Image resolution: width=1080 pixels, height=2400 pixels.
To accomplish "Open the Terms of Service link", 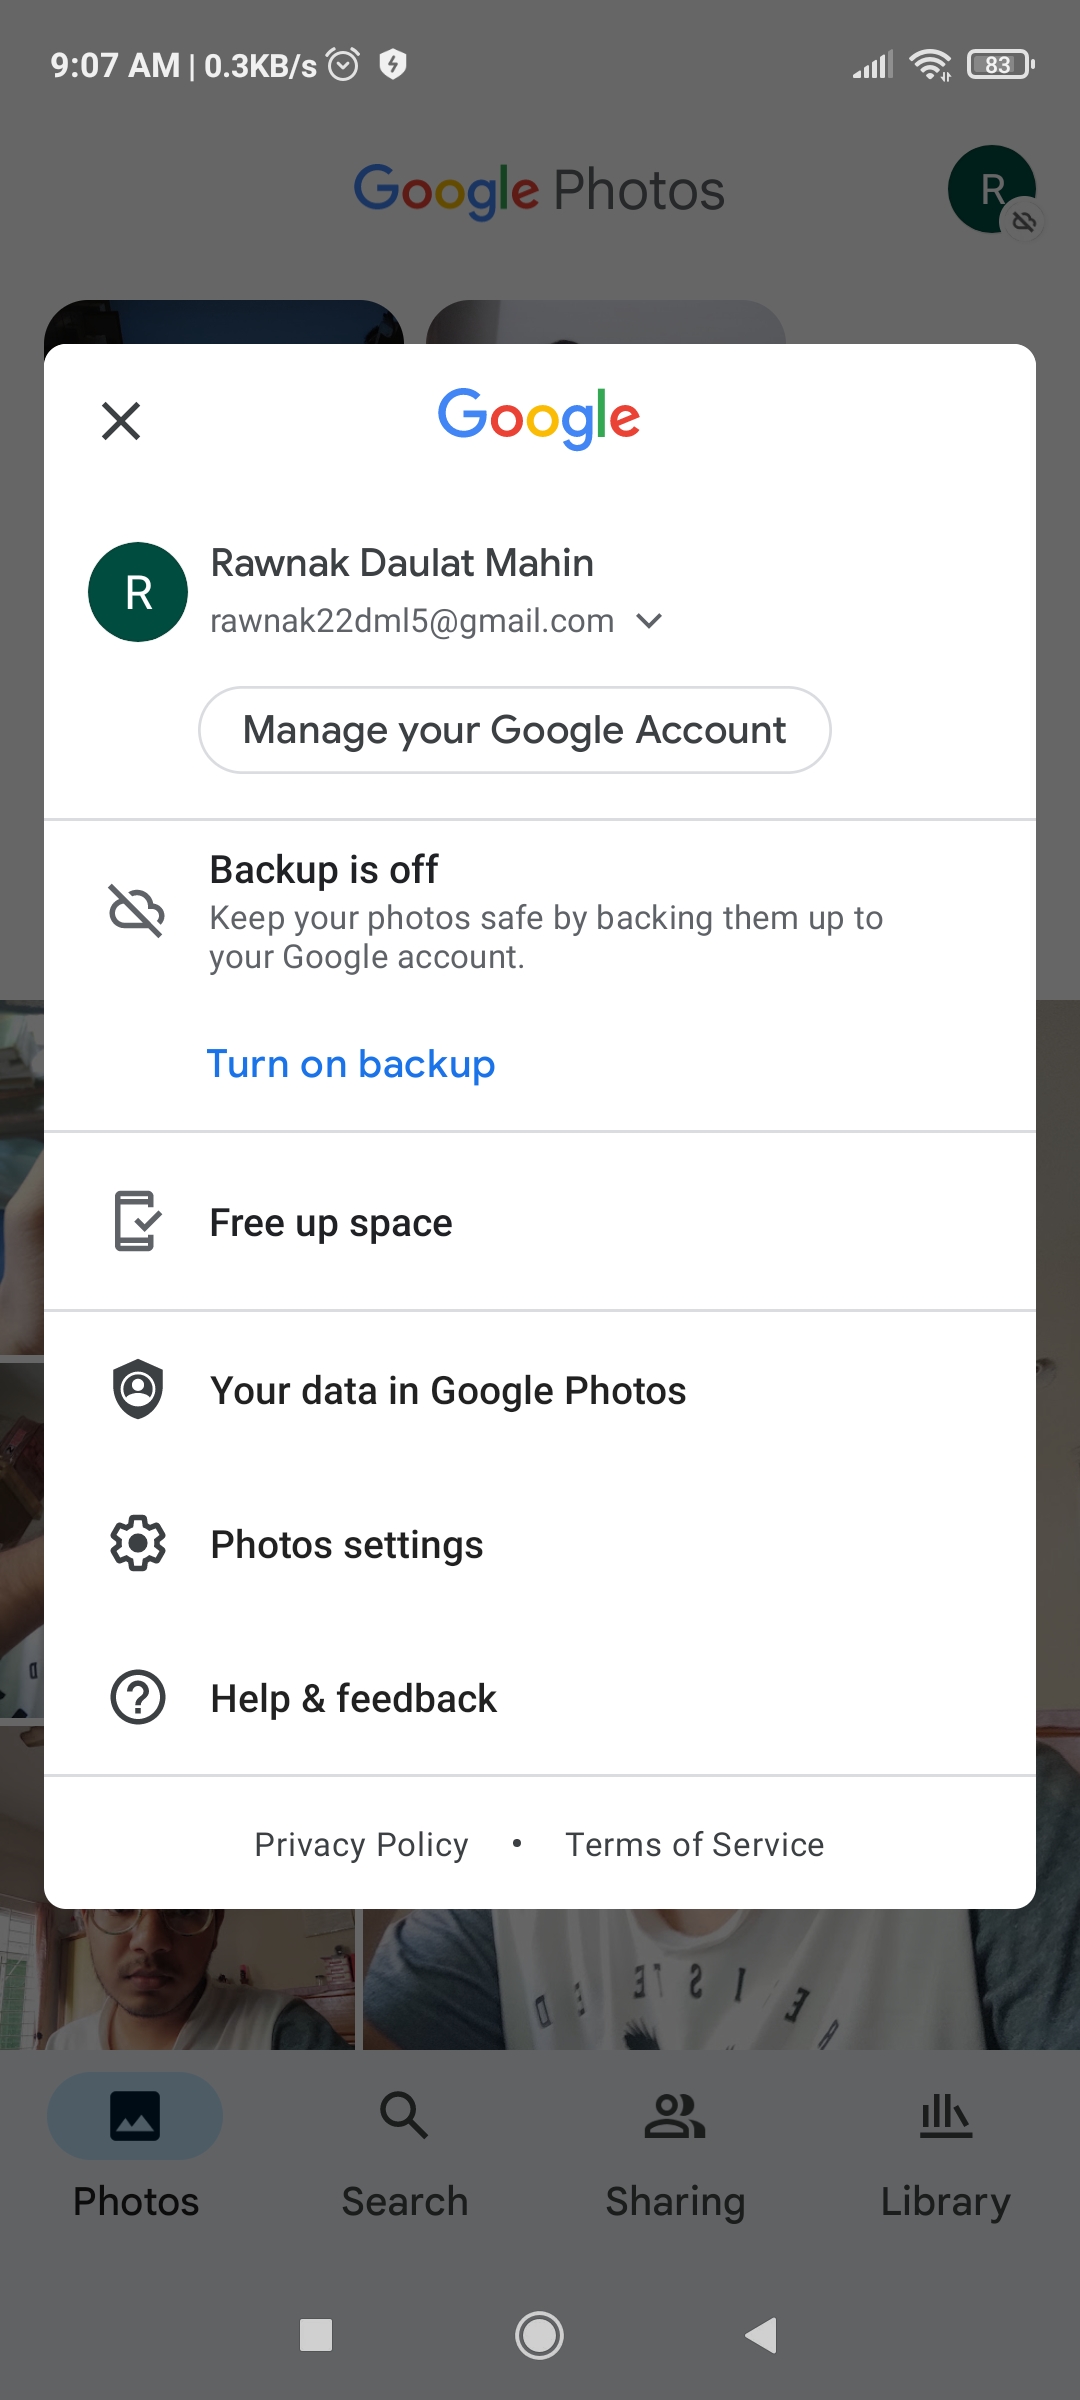I will pos(694,1844).
